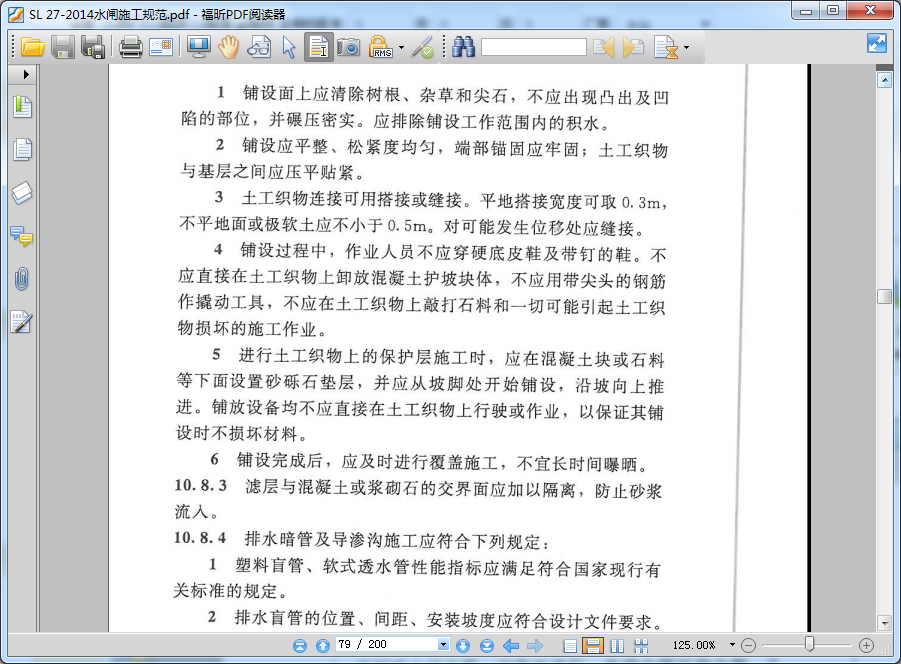
Task: Click the zoom out minus button
Action: point(748,646)
